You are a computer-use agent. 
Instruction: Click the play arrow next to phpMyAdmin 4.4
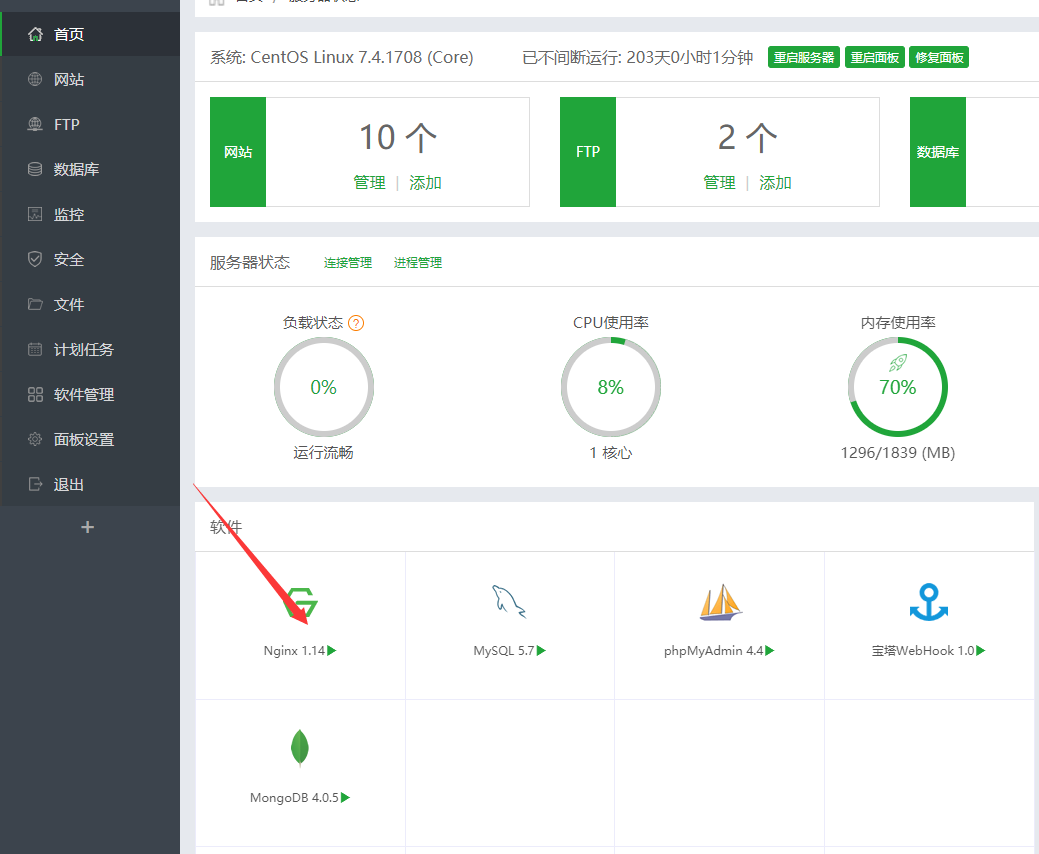pyautogui.click(x=770, y=651)
